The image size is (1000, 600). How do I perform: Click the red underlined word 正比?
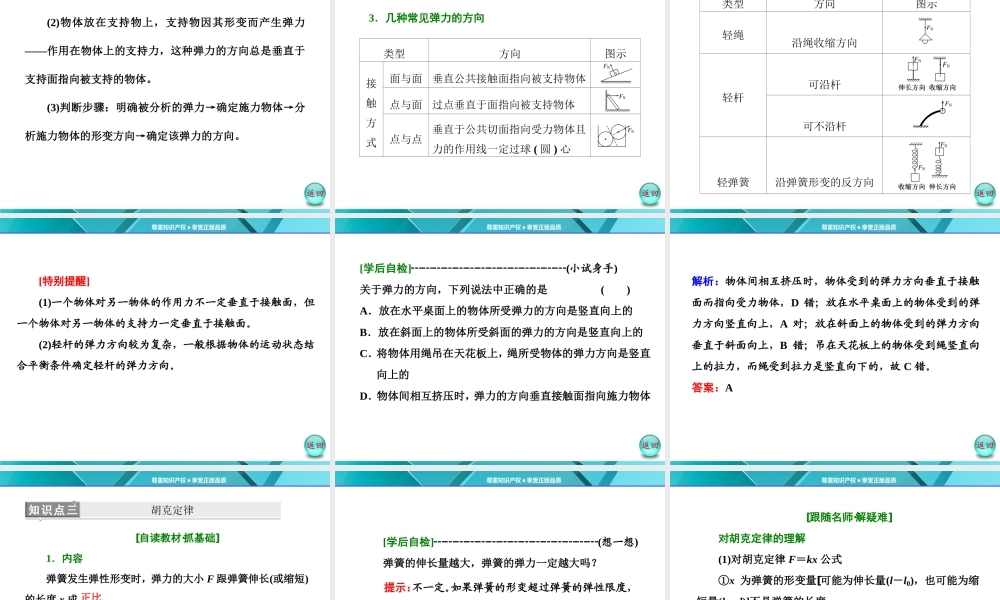tap(91, 597)
